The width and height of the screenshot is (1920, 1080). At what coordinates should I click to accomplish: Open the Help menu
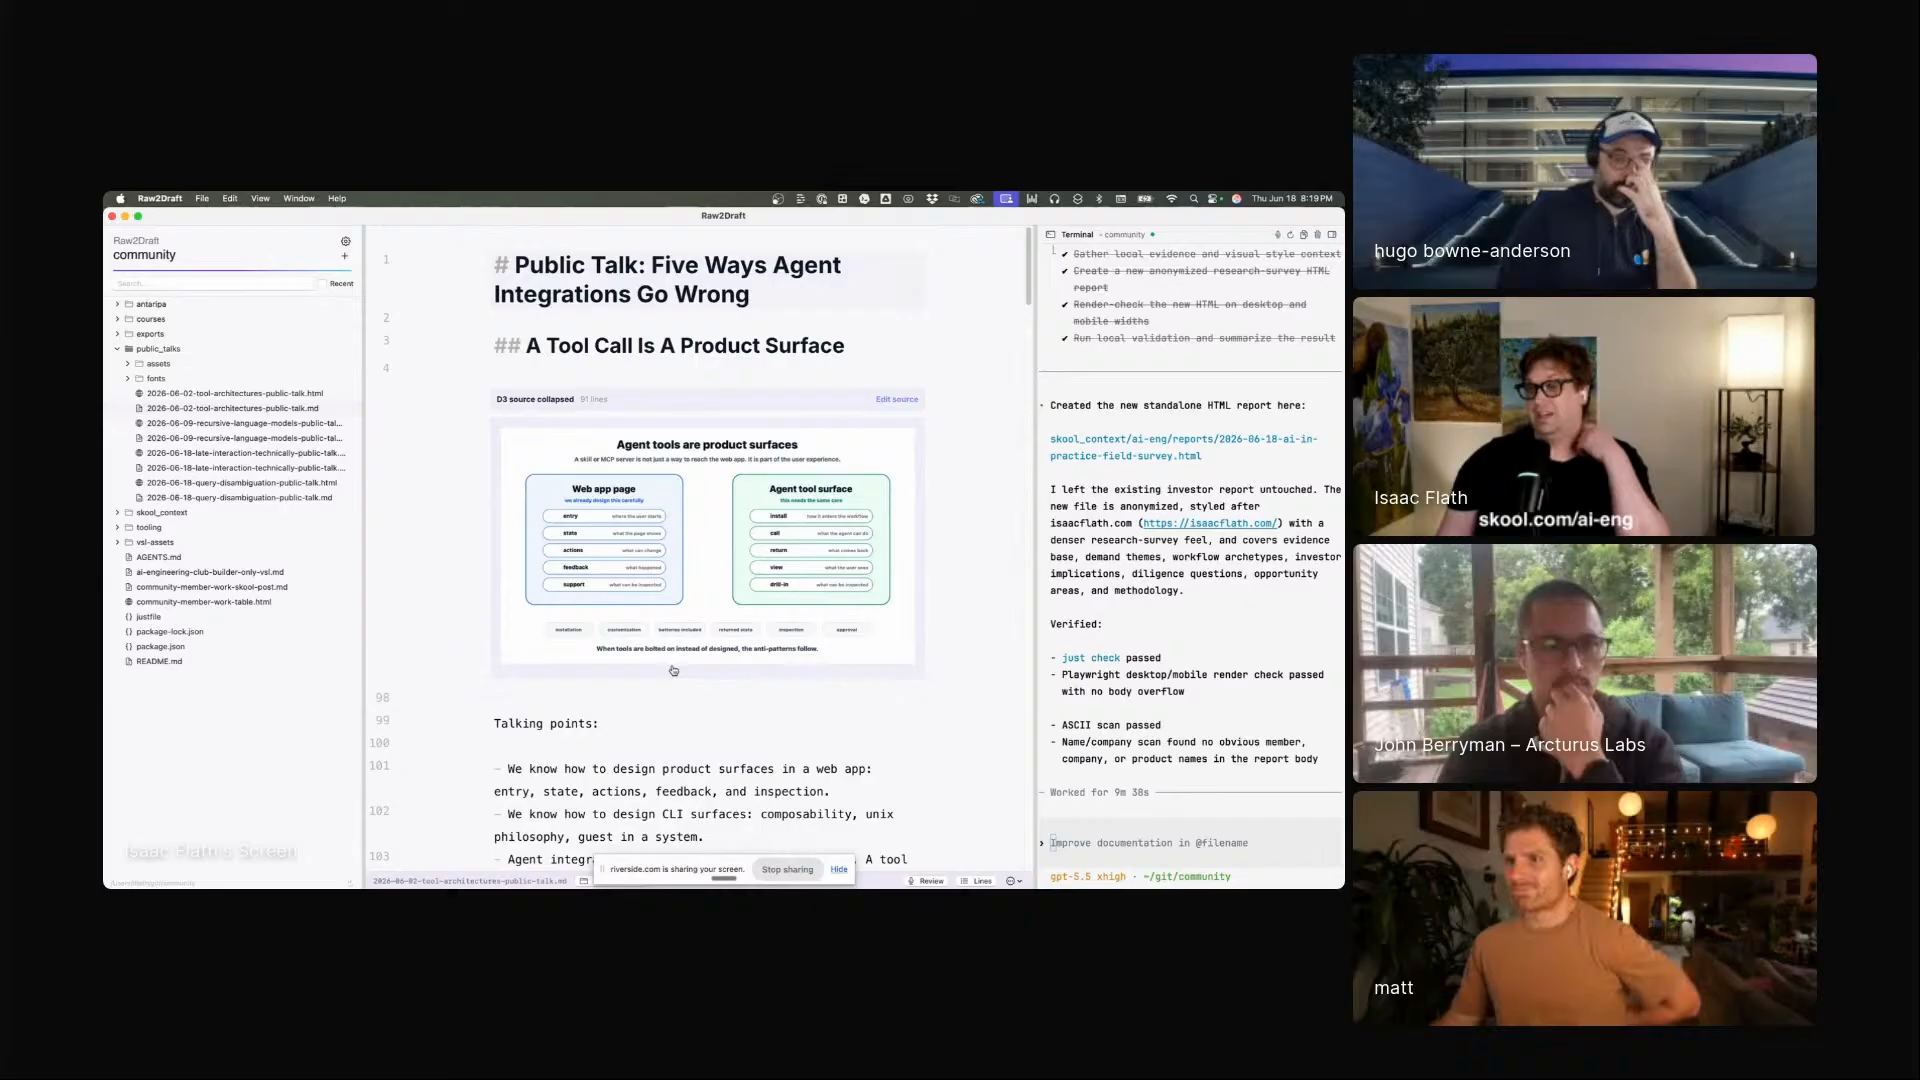pos(337,199)
